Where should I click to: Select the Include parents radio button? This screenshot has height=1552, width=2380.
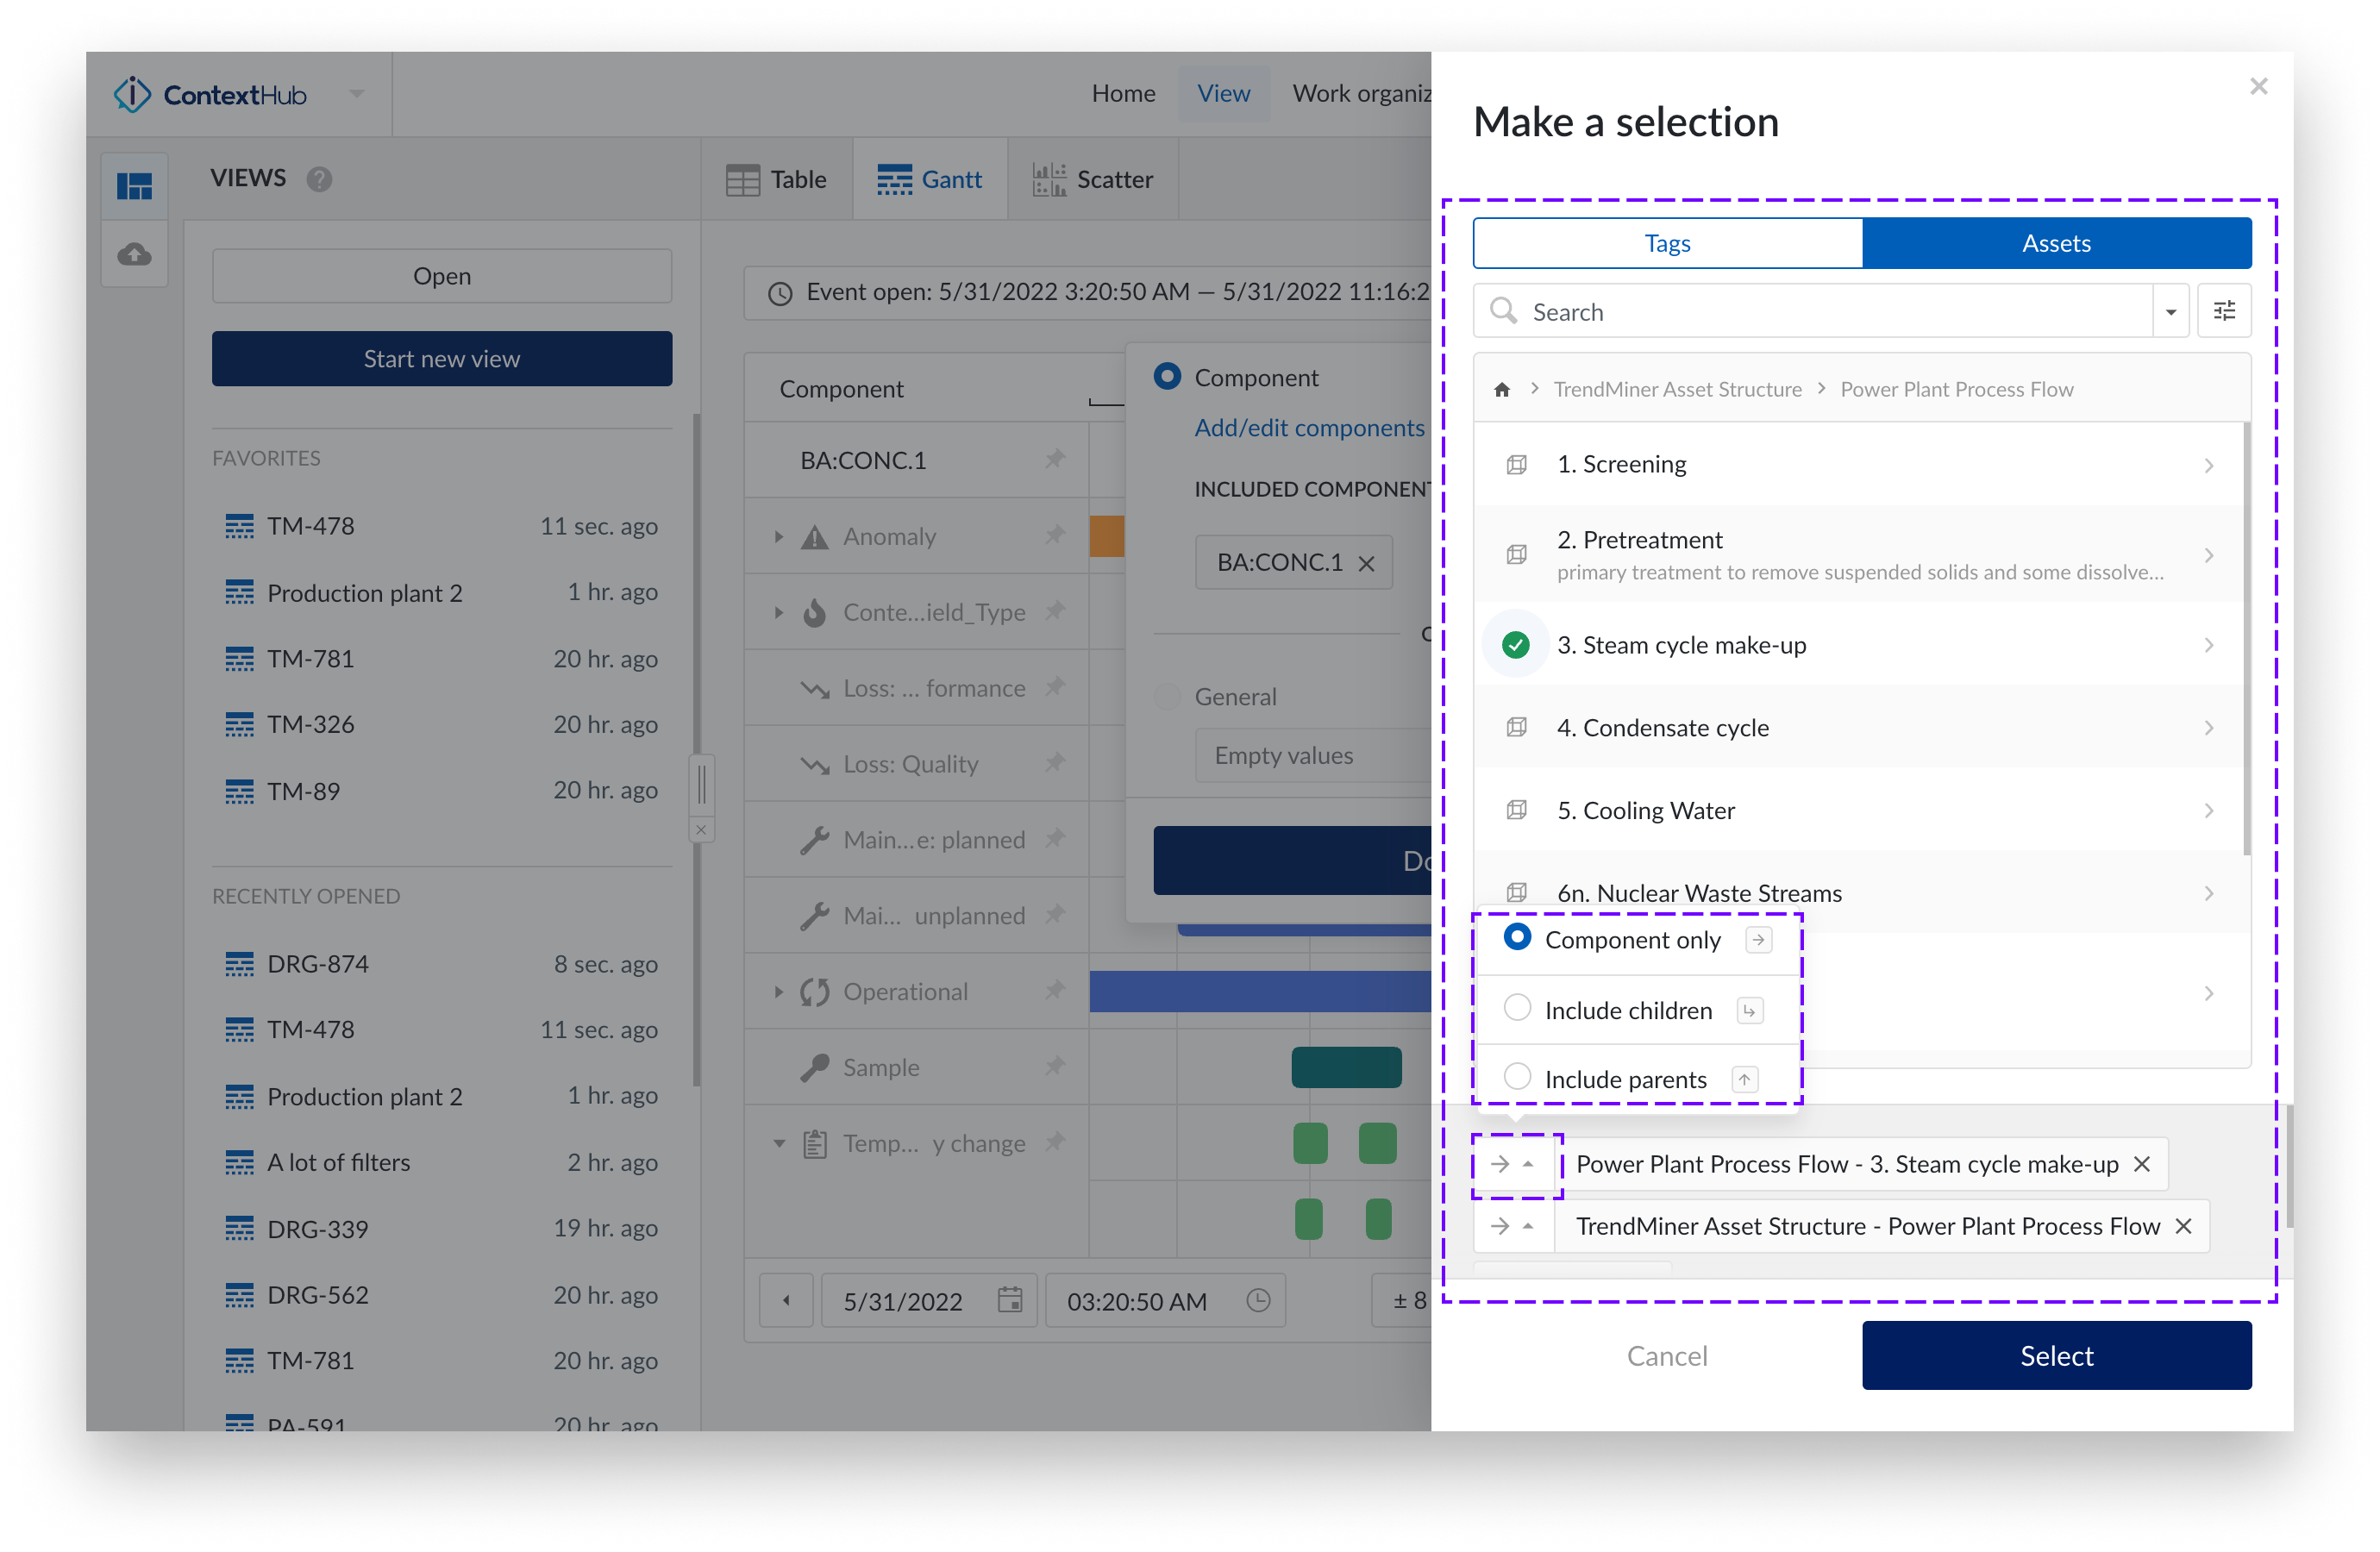(x=1518, y=1076)
